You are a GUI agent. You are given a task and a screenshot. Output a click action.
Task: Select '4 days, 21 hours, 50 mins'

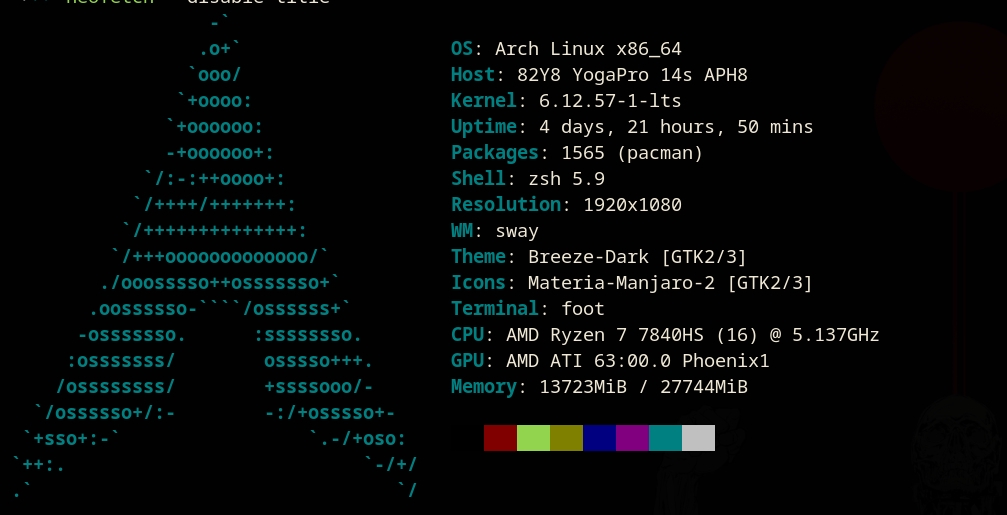(676, 127)
